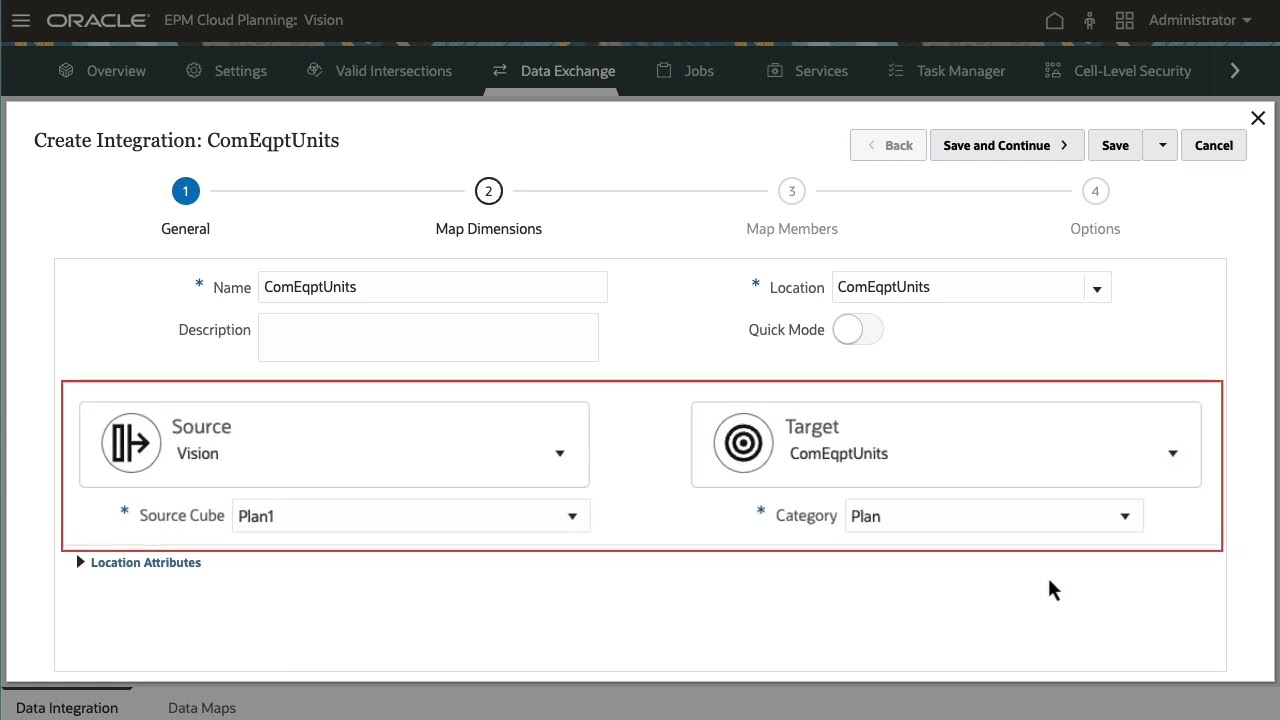Open the Services tab
Viewport: 1280px width, 720px height.
[821, 71]
